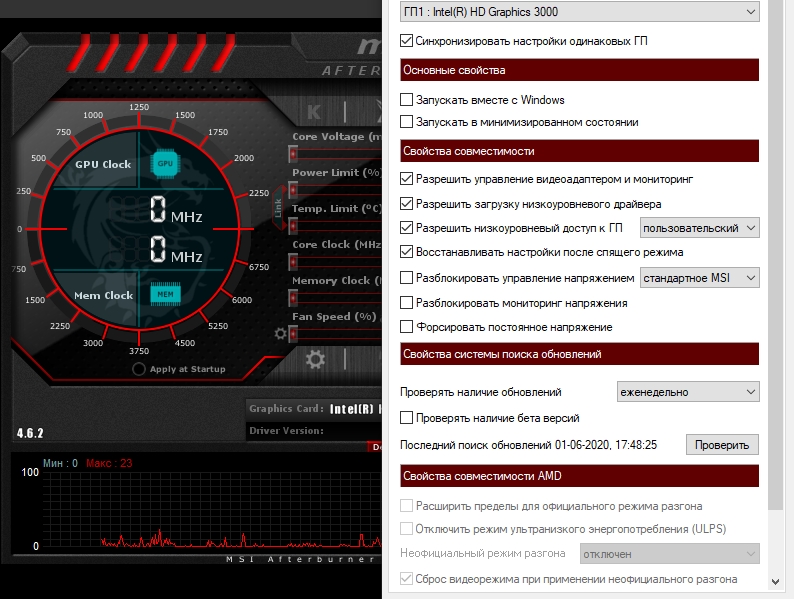Enable 'Запускать вместе с Windows'
The image size is (794, 599).
406,100
